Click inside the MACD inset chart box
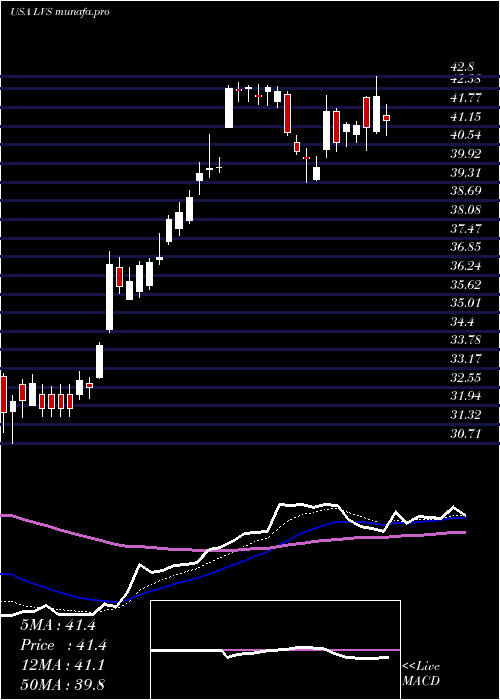Viewport: 500px width, 700px height. click(x=275, y=650)
